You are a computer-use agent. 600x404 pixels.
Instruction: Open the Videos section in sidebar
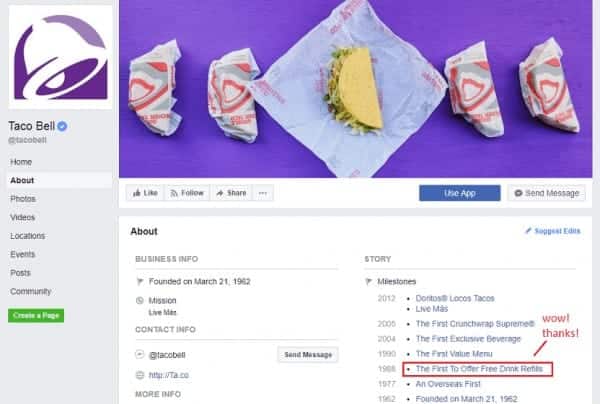[x=23, y=217]
